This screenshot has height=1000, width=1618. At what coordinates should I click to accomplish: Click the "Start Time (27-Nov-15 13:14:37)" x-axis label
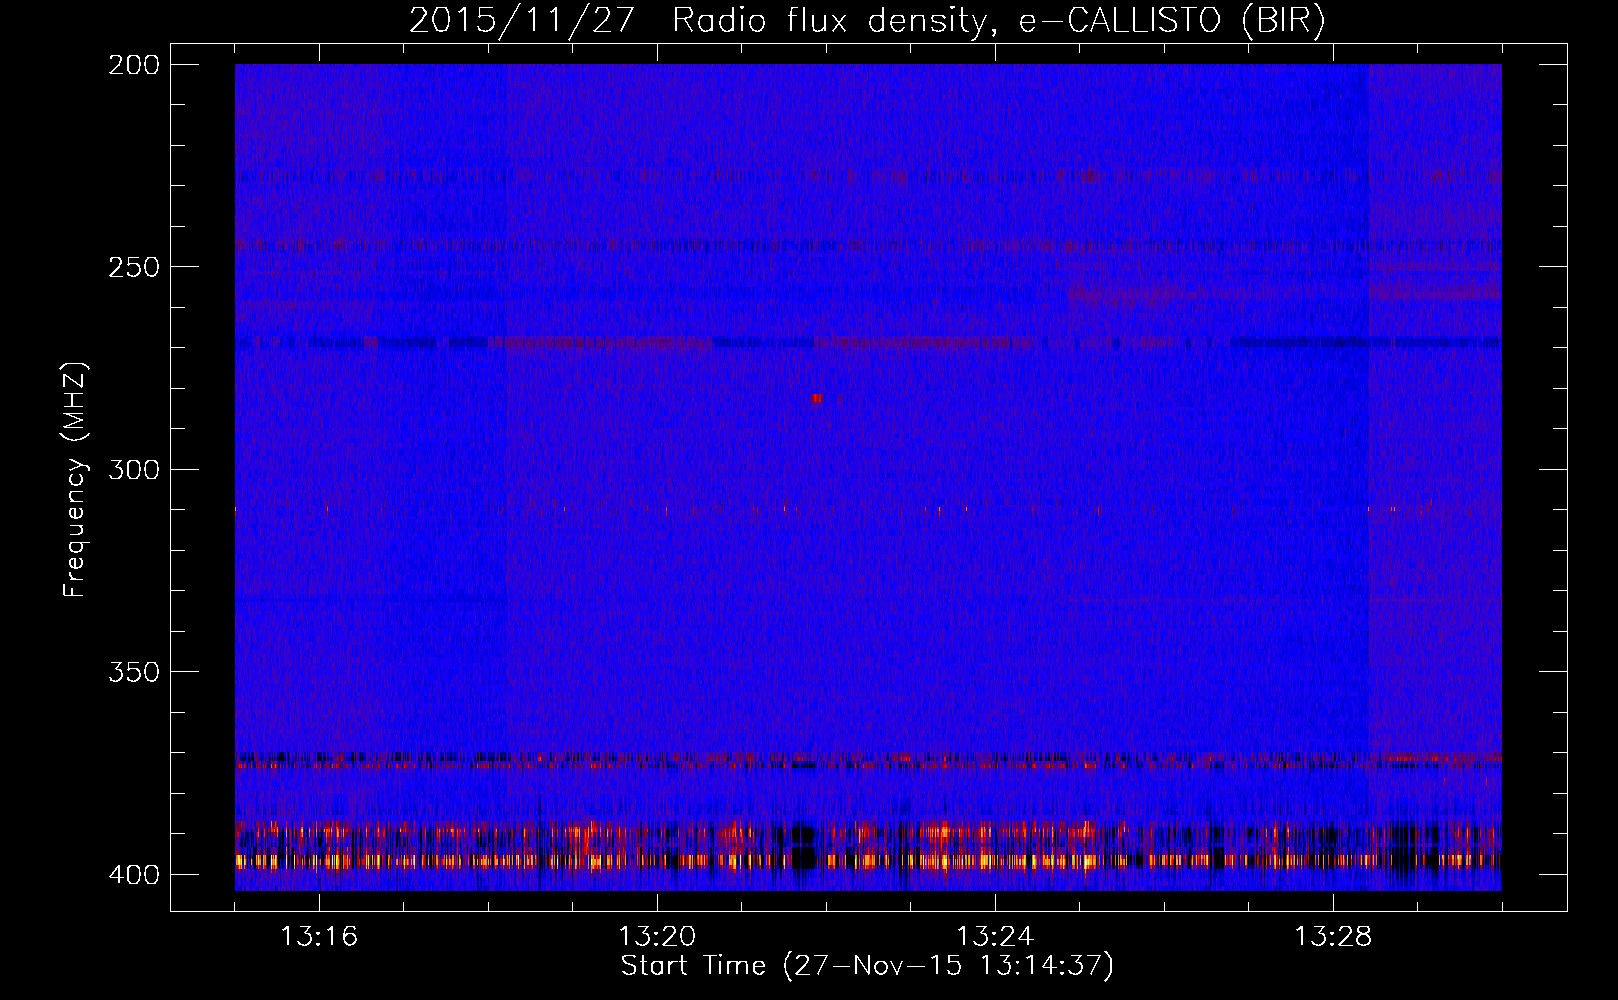click(x=867, y=966)
